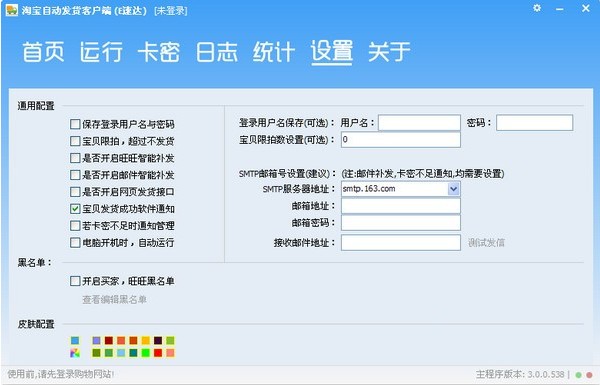Click the 邮箱地址 input field
This screenshot has width=600, height=385.
pyautogui.click(x=401, y=206)
